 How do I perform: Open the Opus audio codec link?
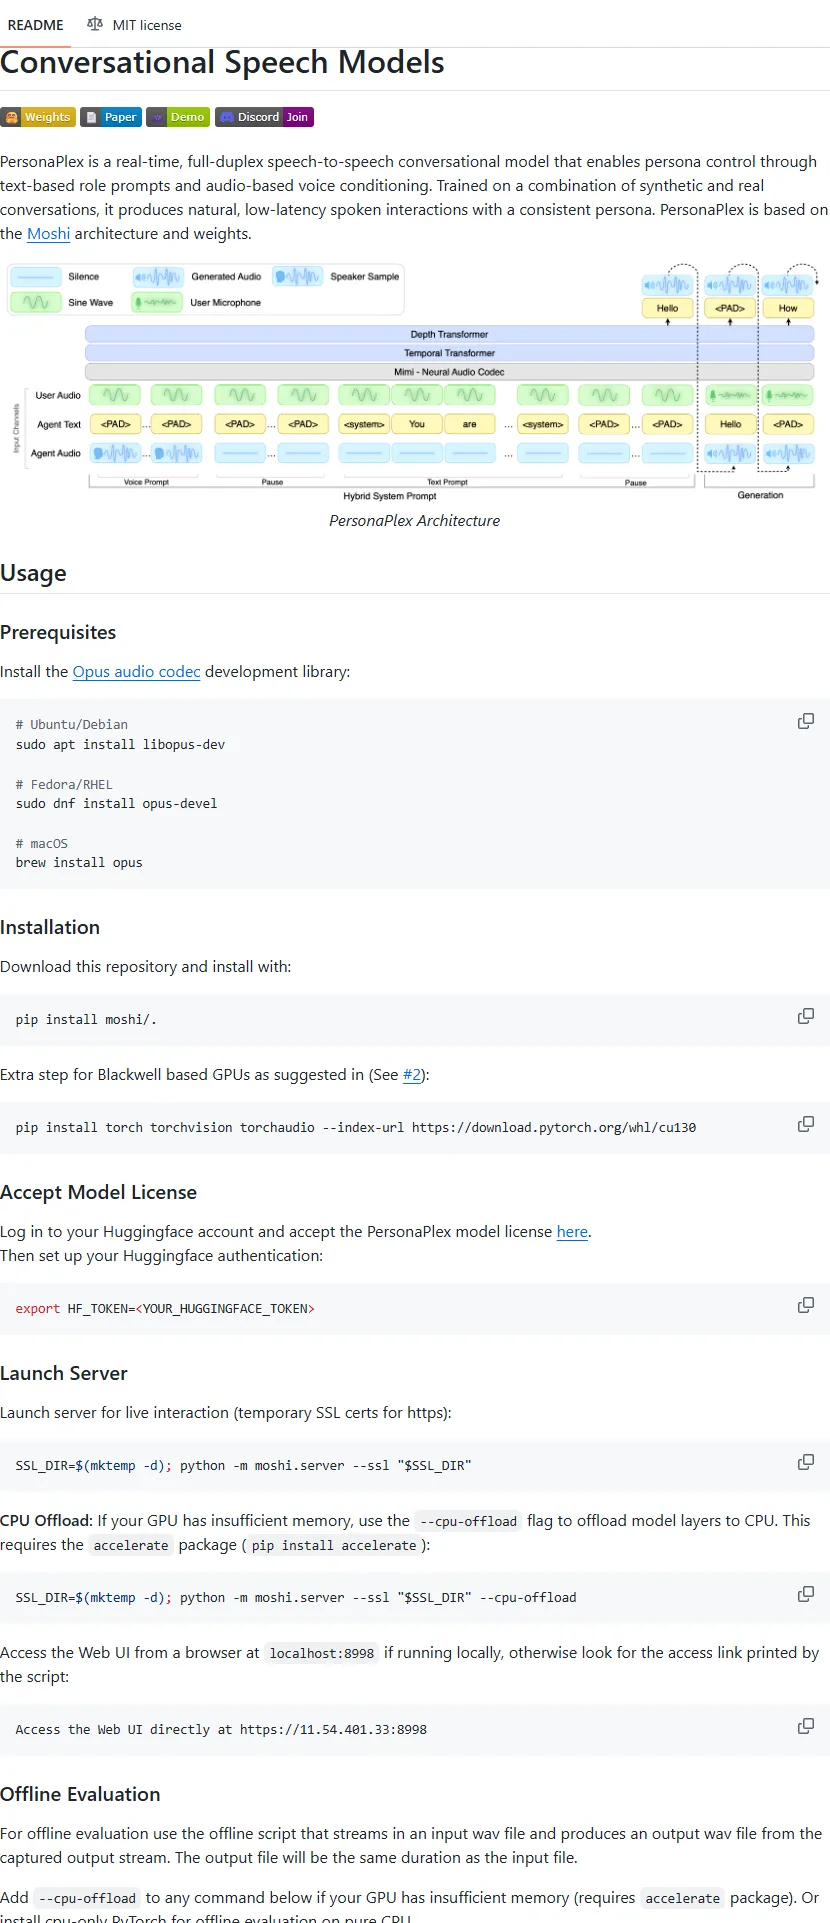click(136, 672)
